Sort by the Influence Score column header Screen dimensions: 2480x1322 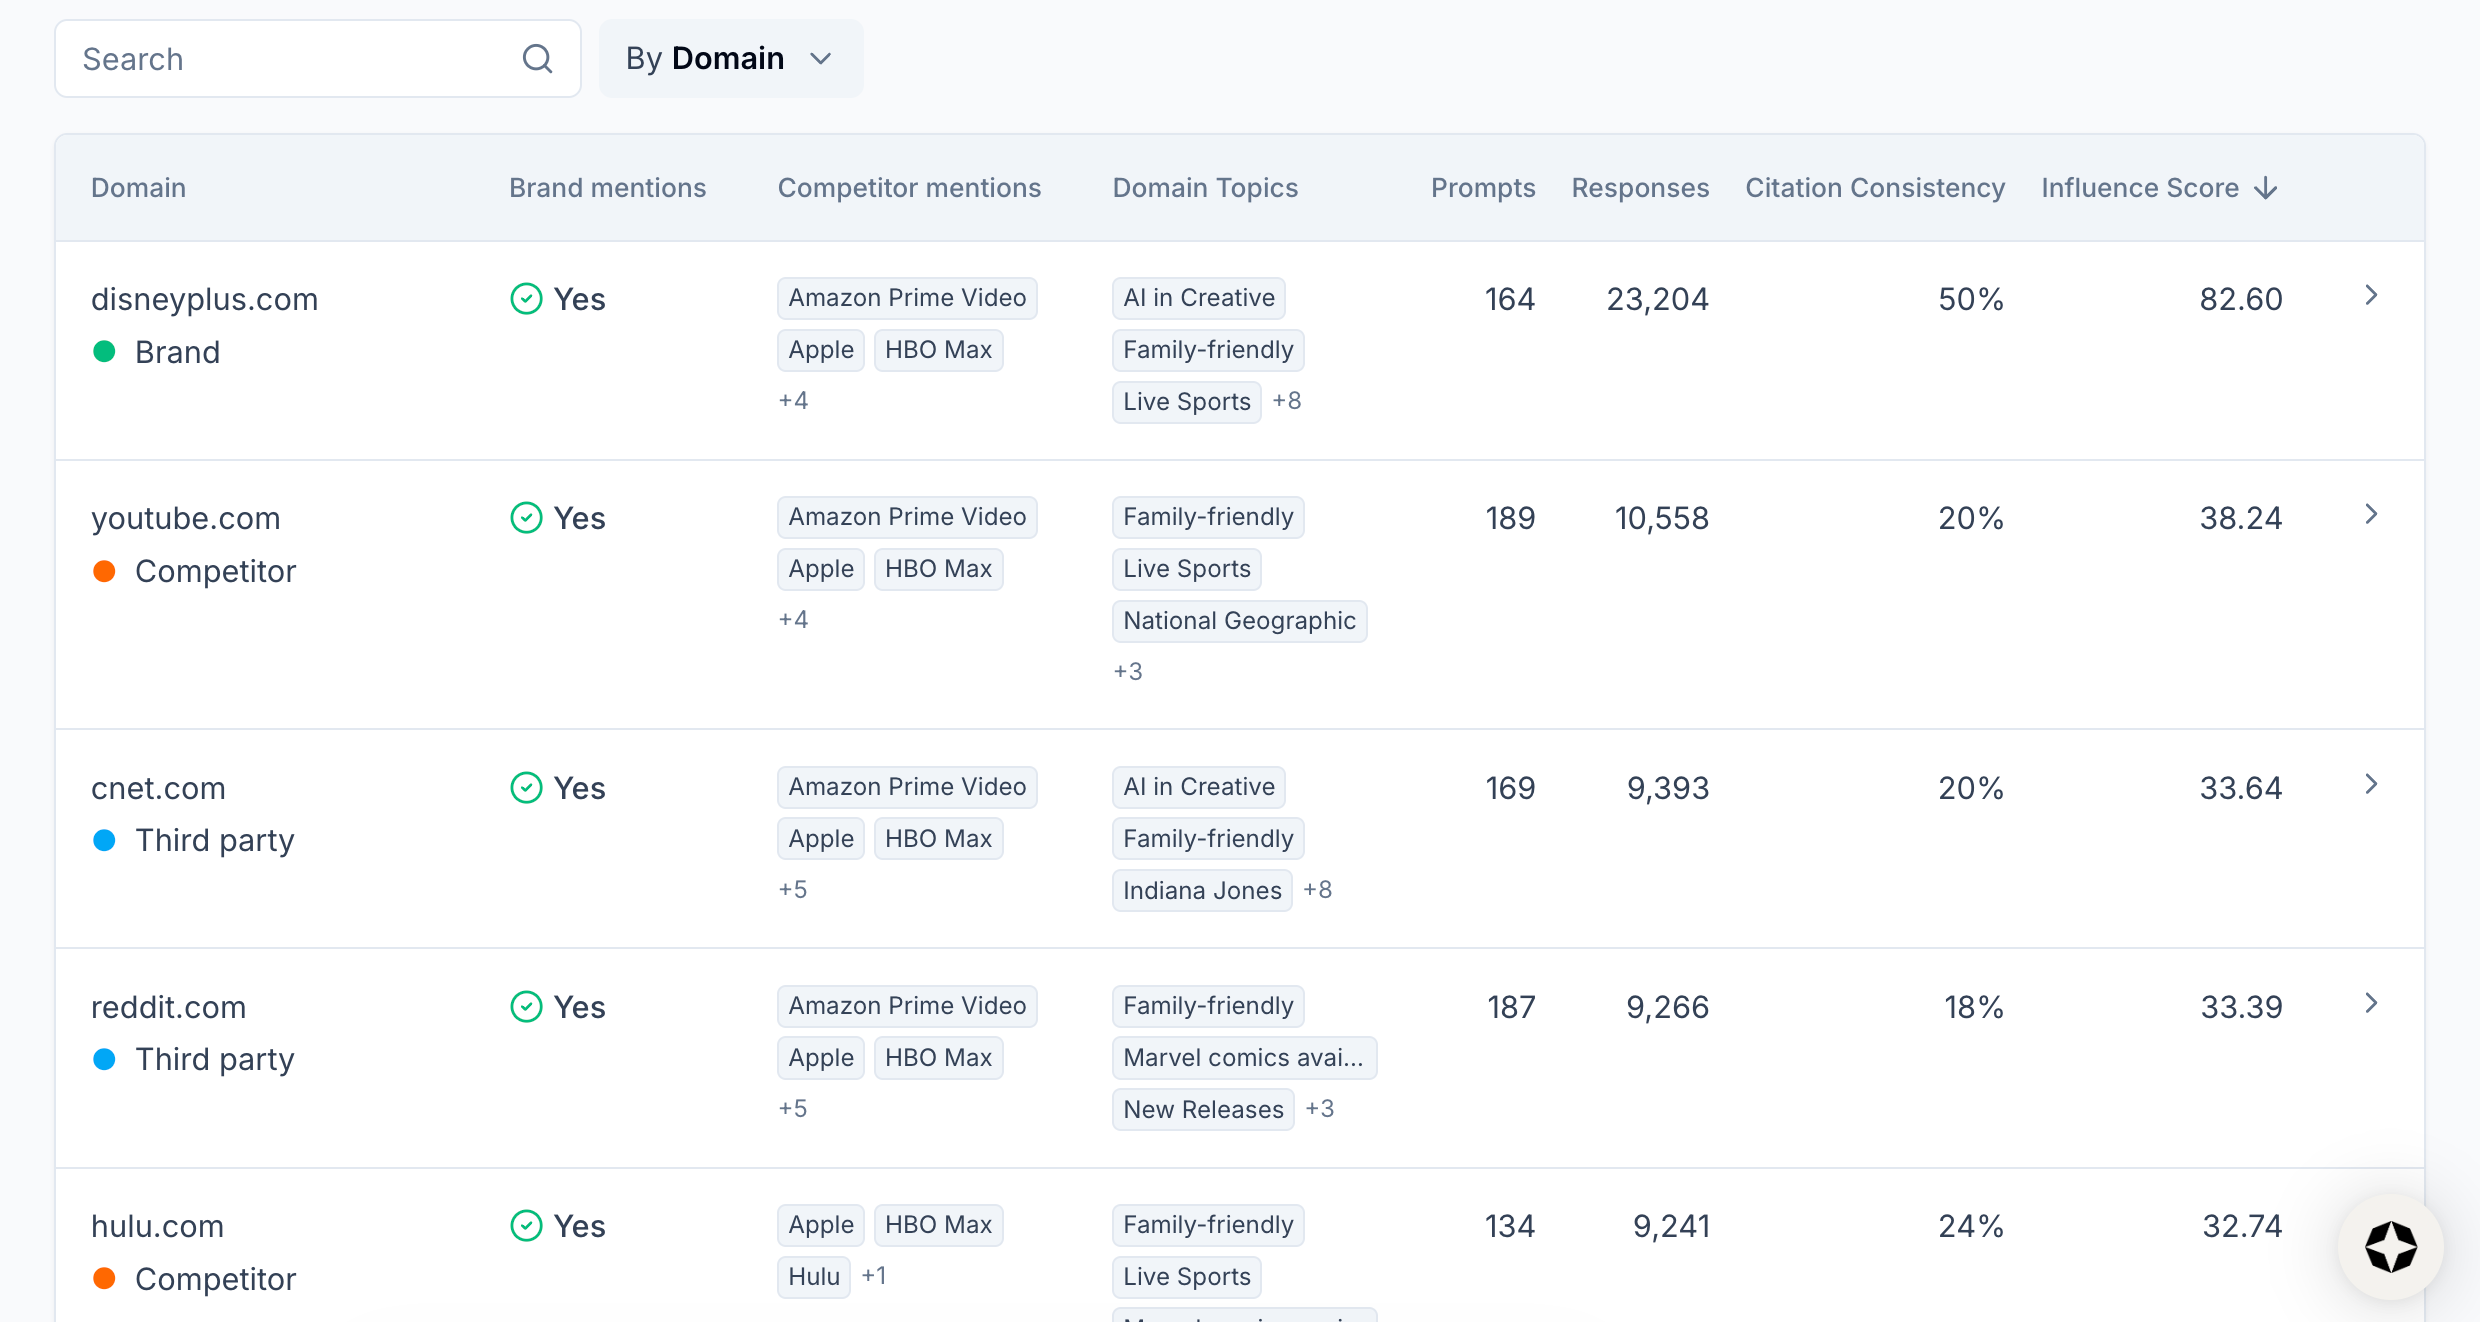click(2139, 188)
